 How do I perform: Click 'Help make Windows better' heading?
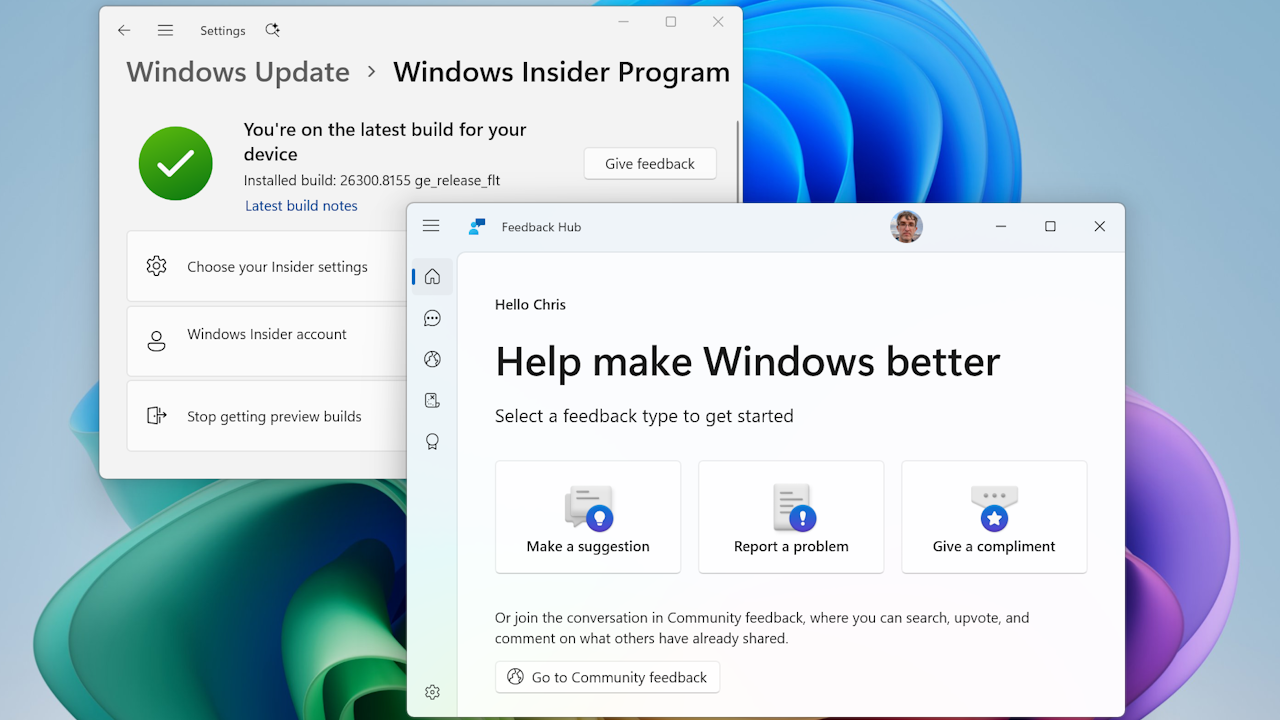(x=747, y=361)
